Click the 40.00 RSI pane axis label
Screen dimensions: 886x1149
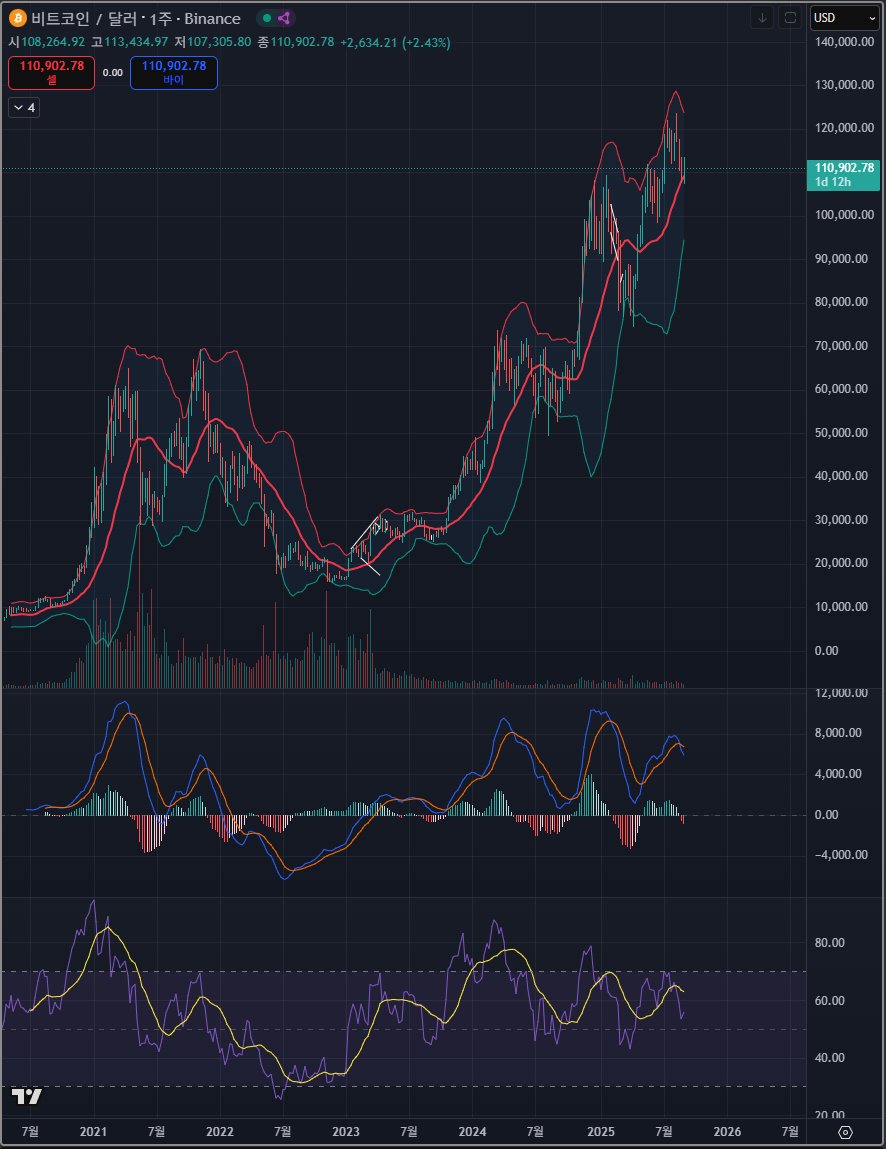coord(830,1057)
